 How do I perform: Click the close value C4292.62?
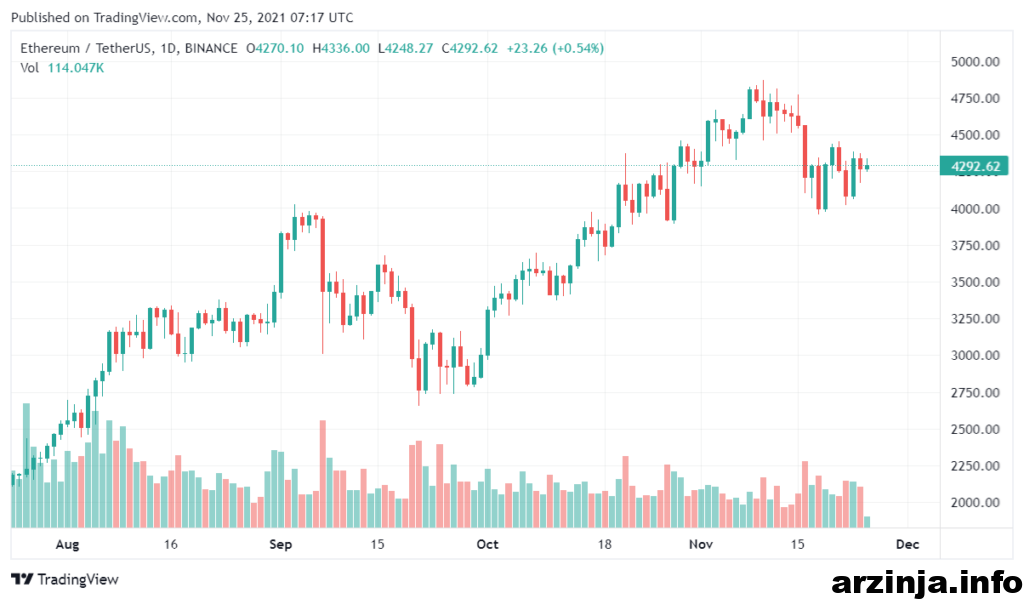click(x=470, y=48)
